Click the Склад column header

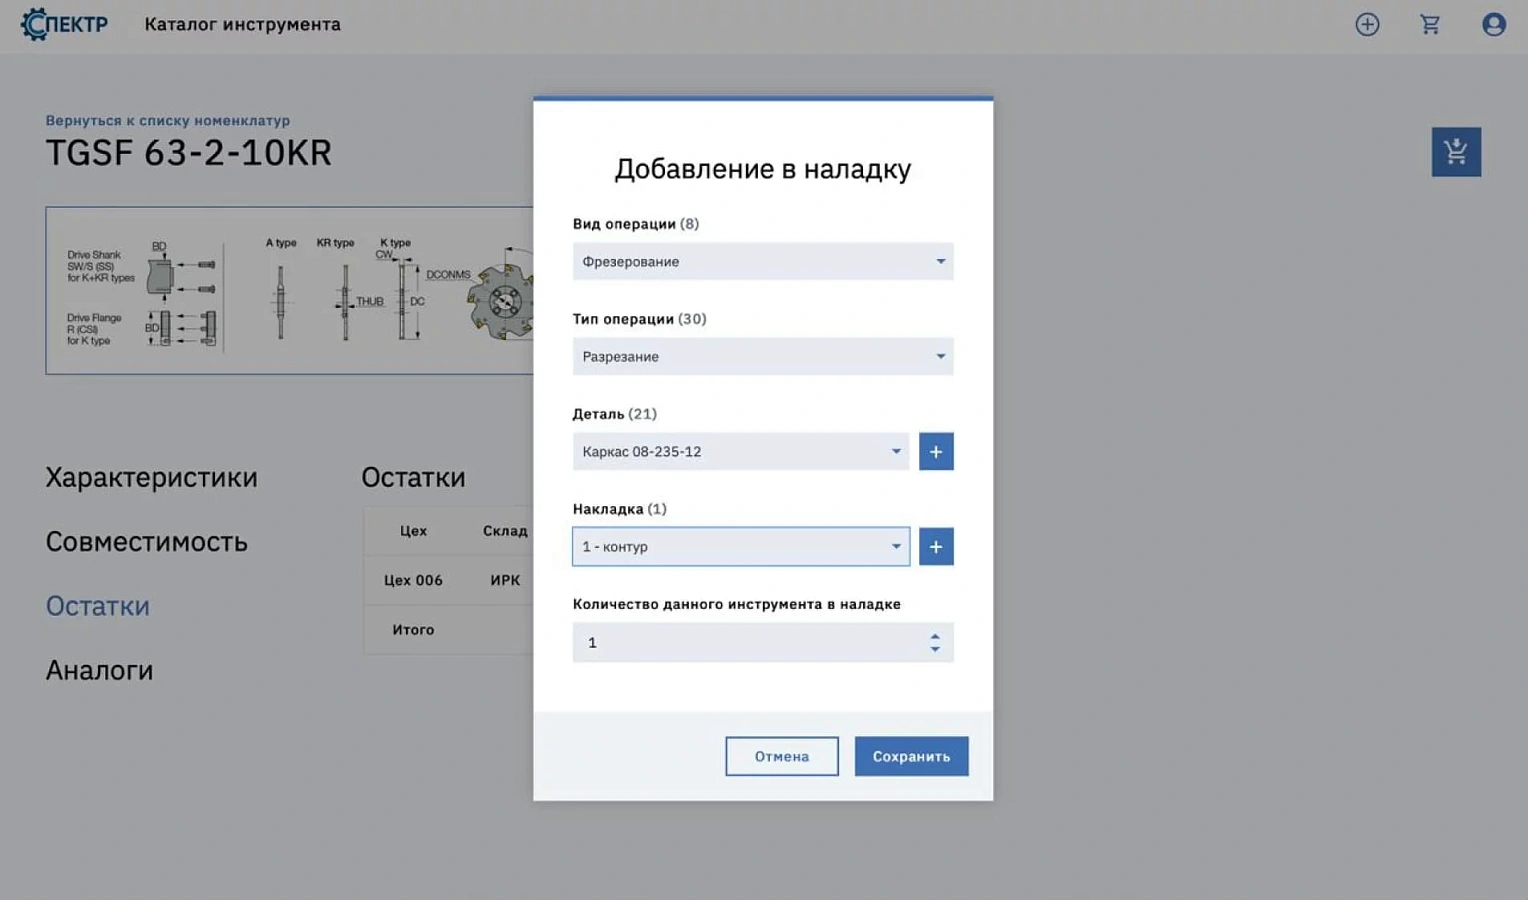tap(505, 531)
